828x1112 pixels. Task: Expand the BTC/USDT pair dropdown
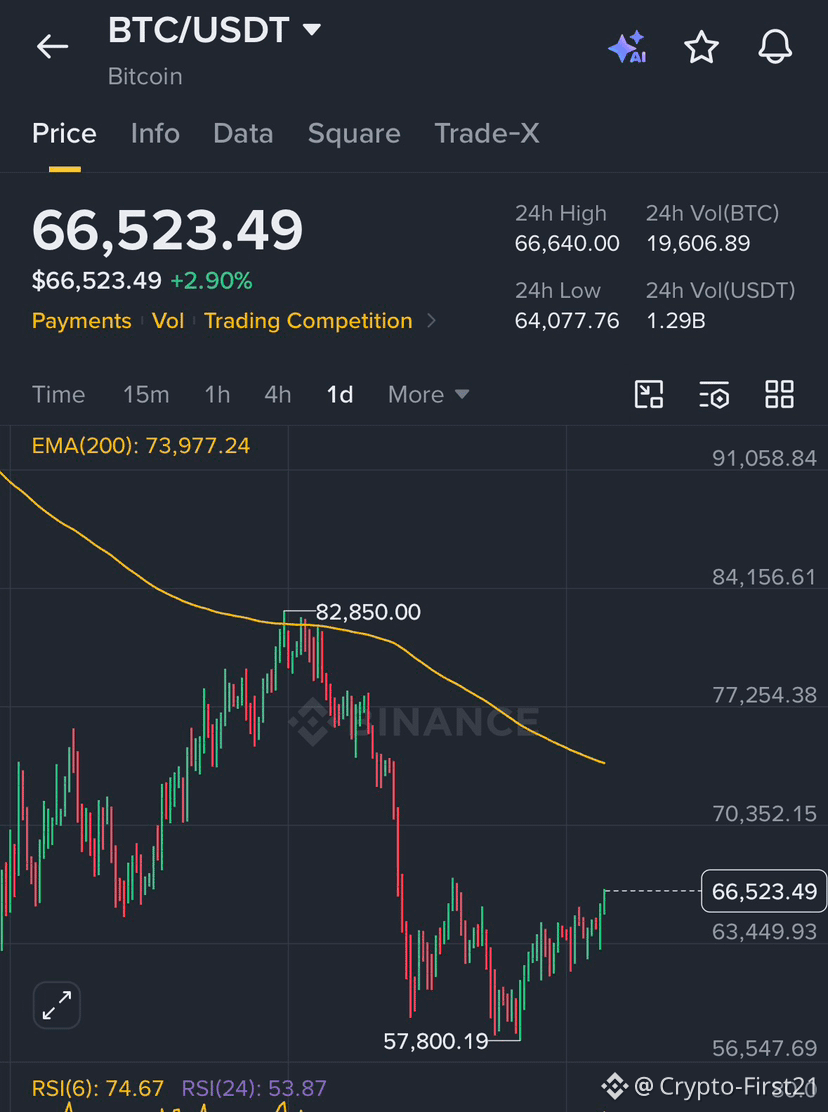point(311,30)
